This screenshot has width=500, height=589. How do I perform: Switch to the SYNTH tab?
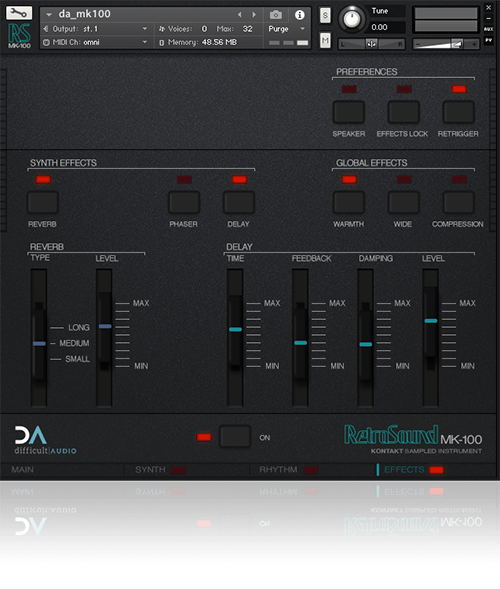tap(150, 470)
